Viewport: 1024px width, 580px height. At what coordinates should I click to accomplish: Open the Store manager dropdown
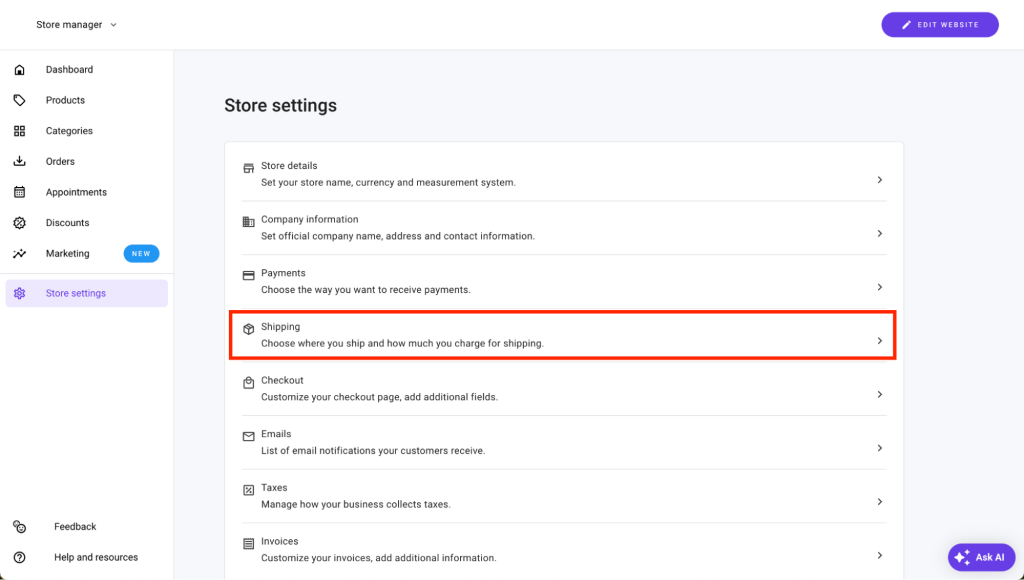pos(75,24)
